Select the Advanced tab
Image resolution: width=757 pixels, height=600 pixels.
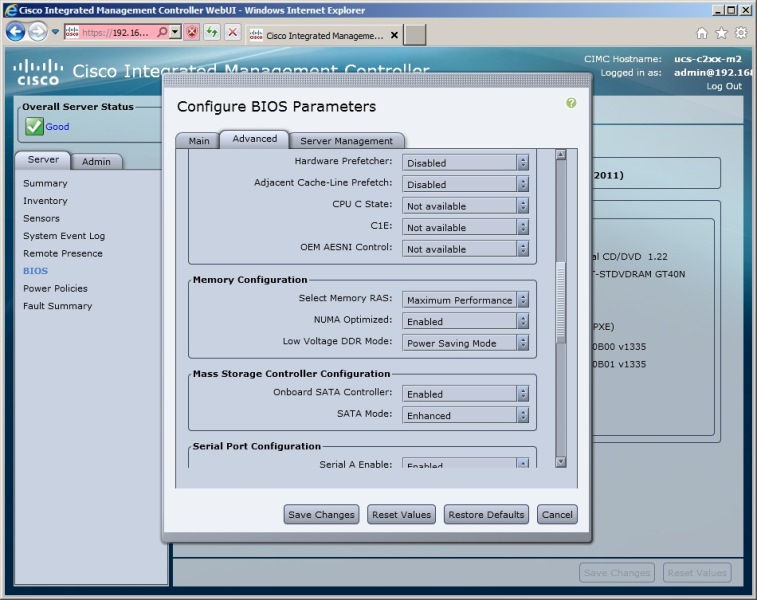click(x=254, y=139)
